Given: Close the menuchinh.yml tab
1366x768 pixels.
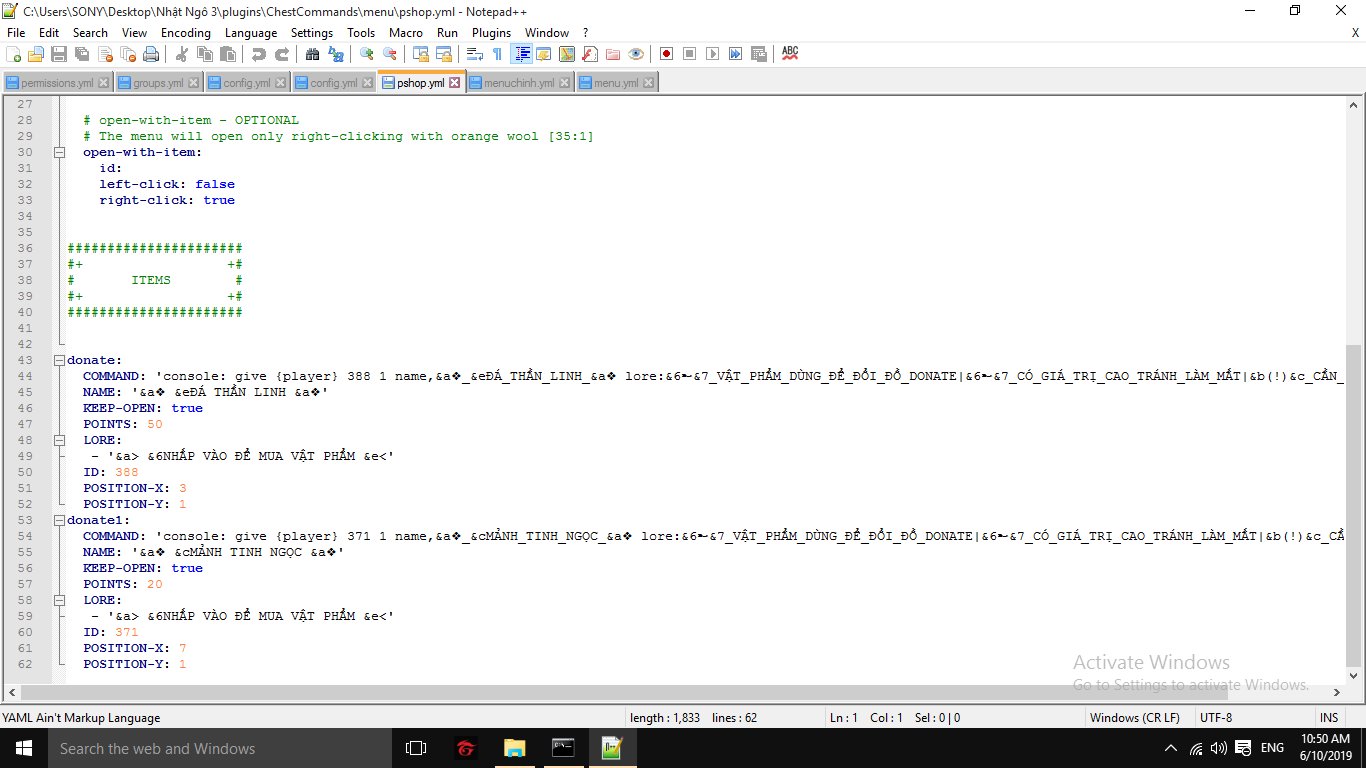Looking at the screenshot, I should [x=565, y=83].
